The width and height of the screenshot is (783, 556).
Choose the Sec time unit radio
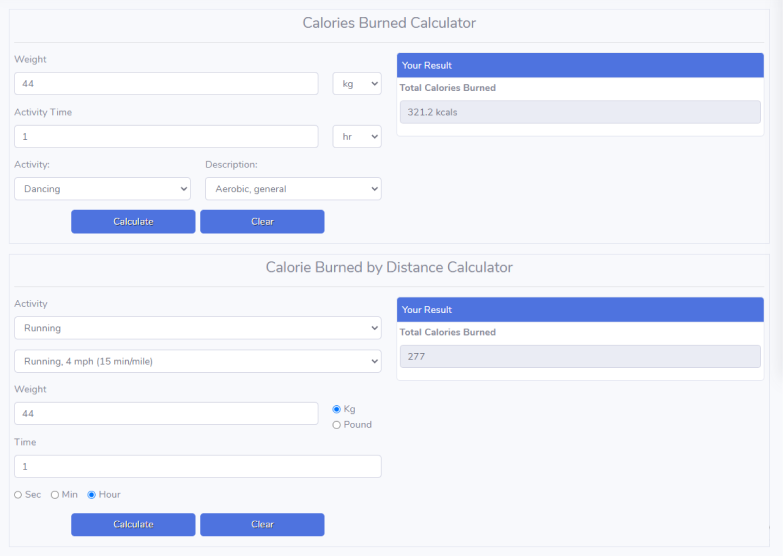click(x=19, y=495)
